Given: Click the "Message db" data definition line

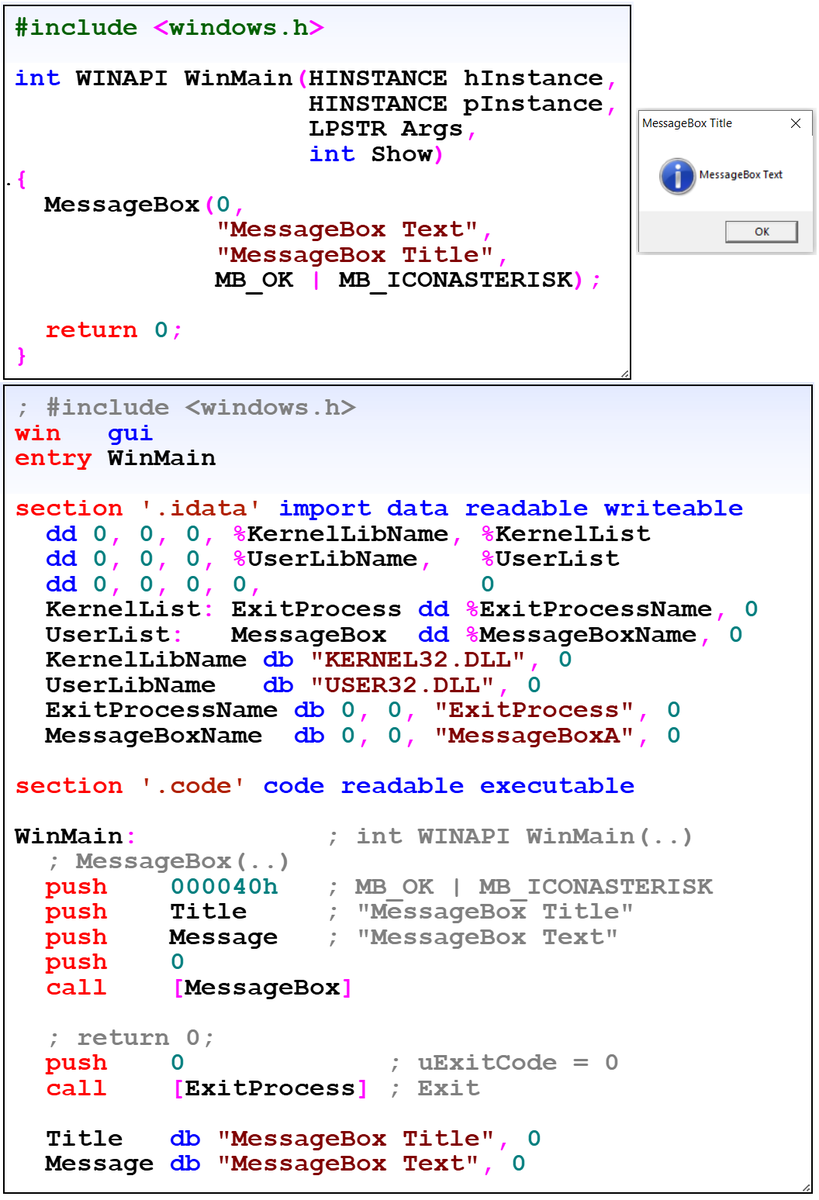Looking at the screenshot, I should pos(286,1164).
